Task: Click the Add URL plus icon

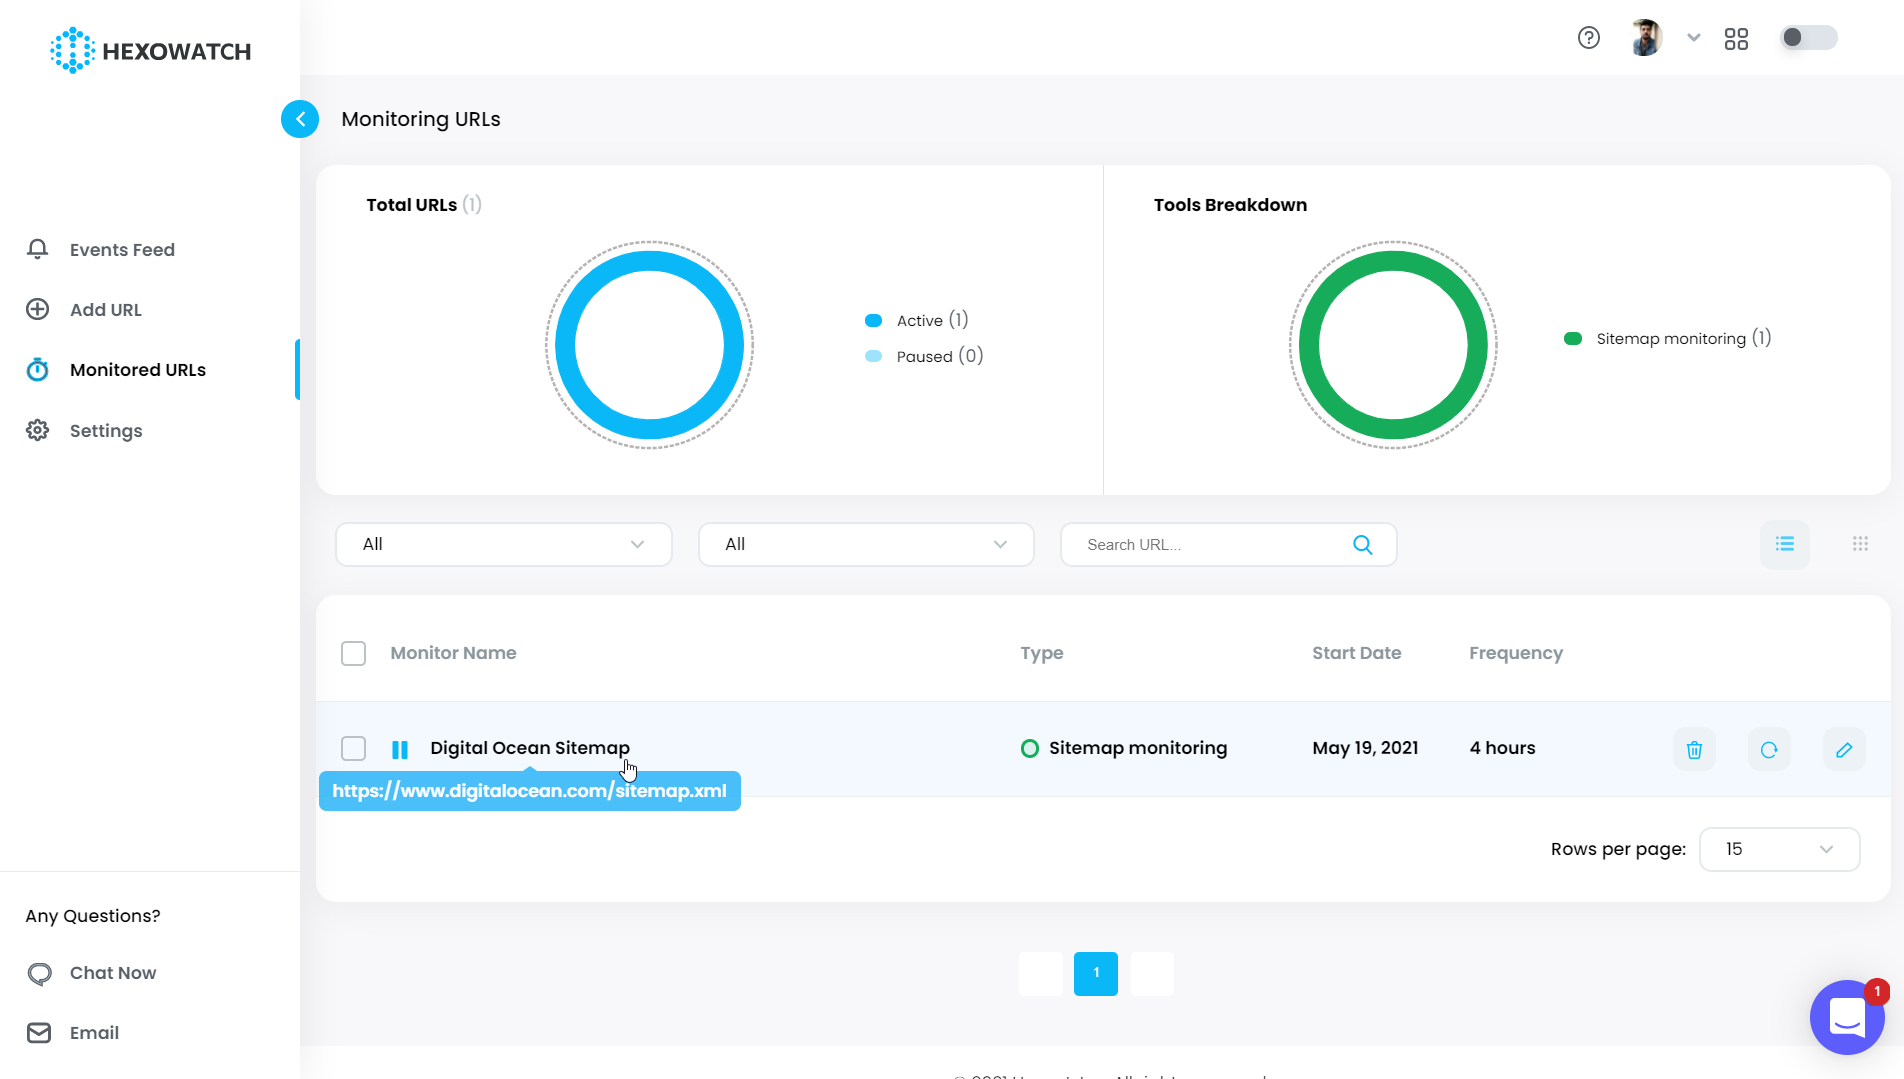Action: coord(37,309)
